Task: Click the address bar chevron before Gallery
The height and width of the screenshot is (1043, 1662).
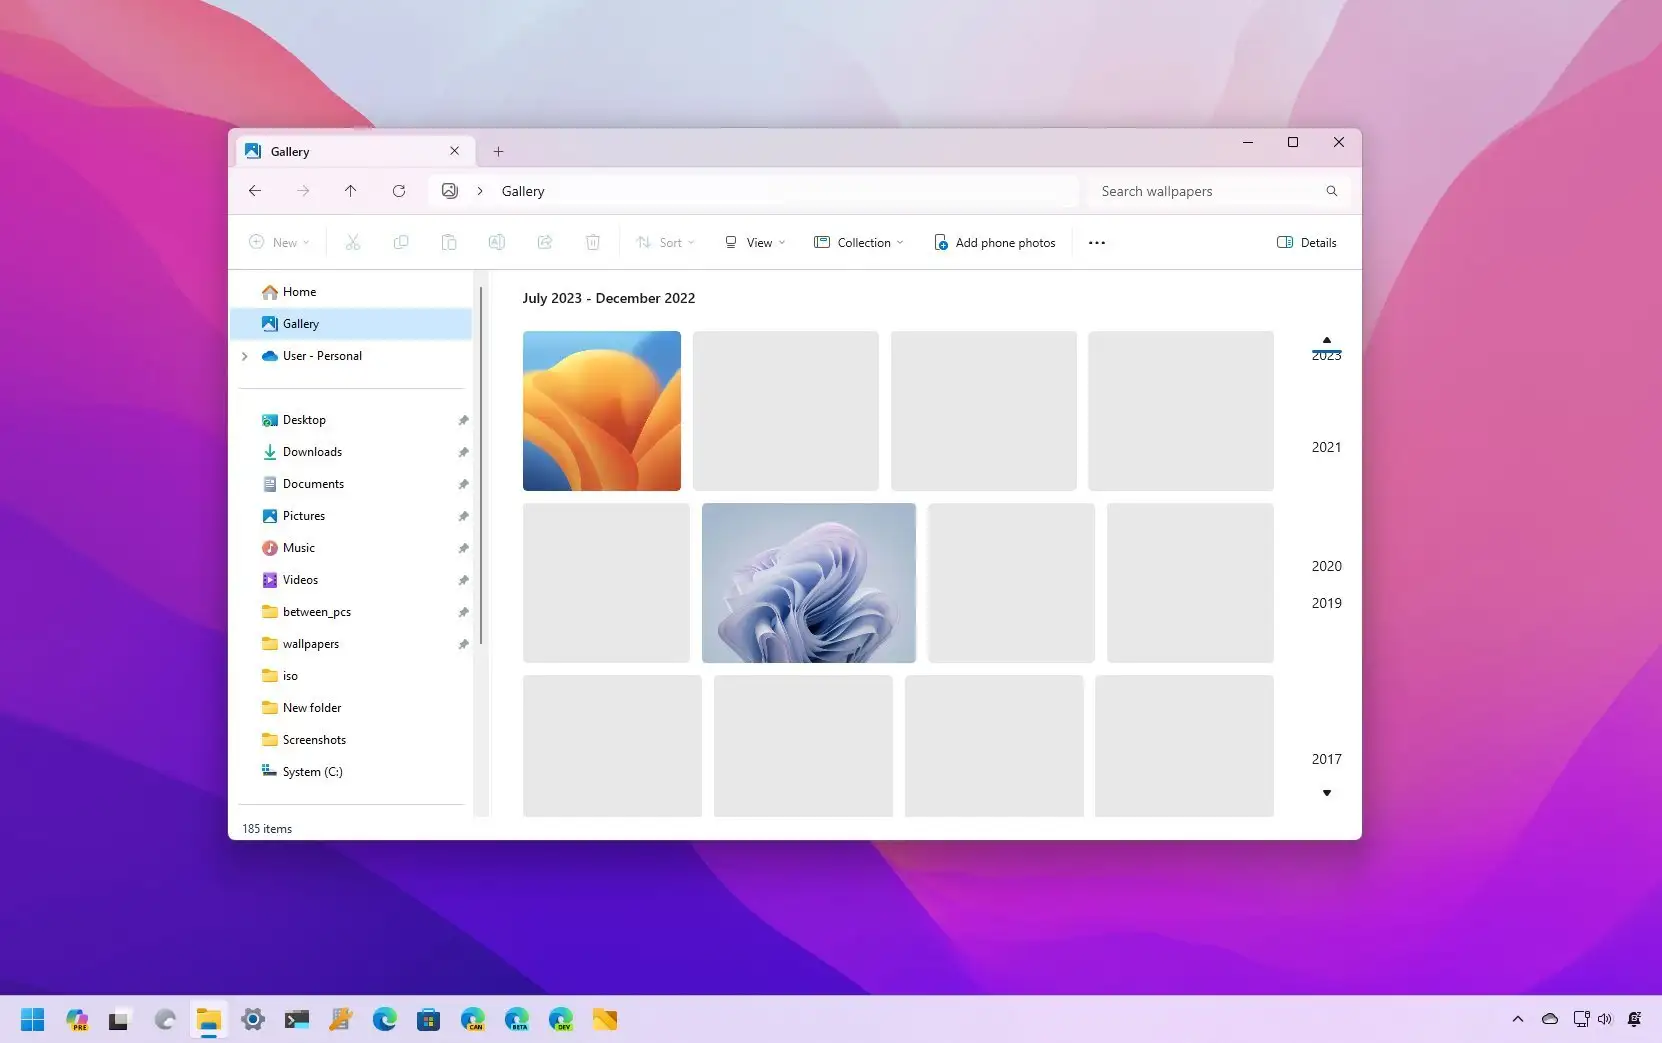Action: (x=480, y=191)
